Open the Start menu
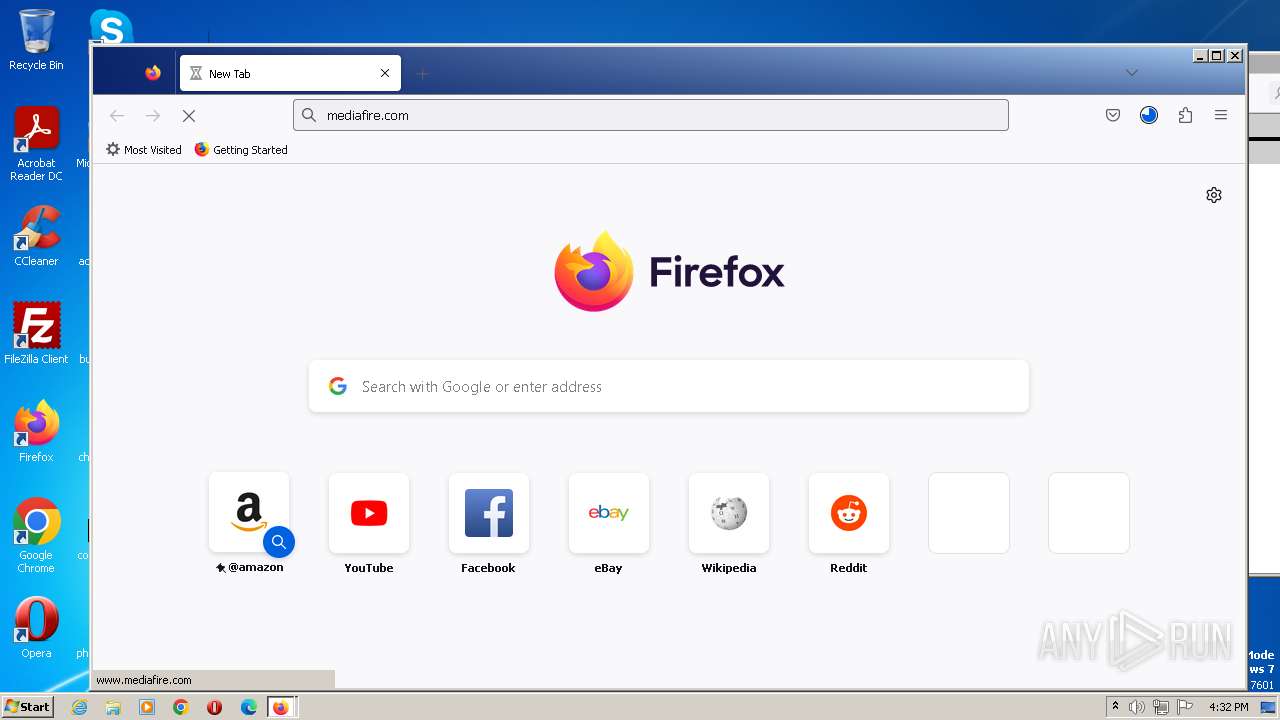The image size is (1280, 720). tap(27, 707)
